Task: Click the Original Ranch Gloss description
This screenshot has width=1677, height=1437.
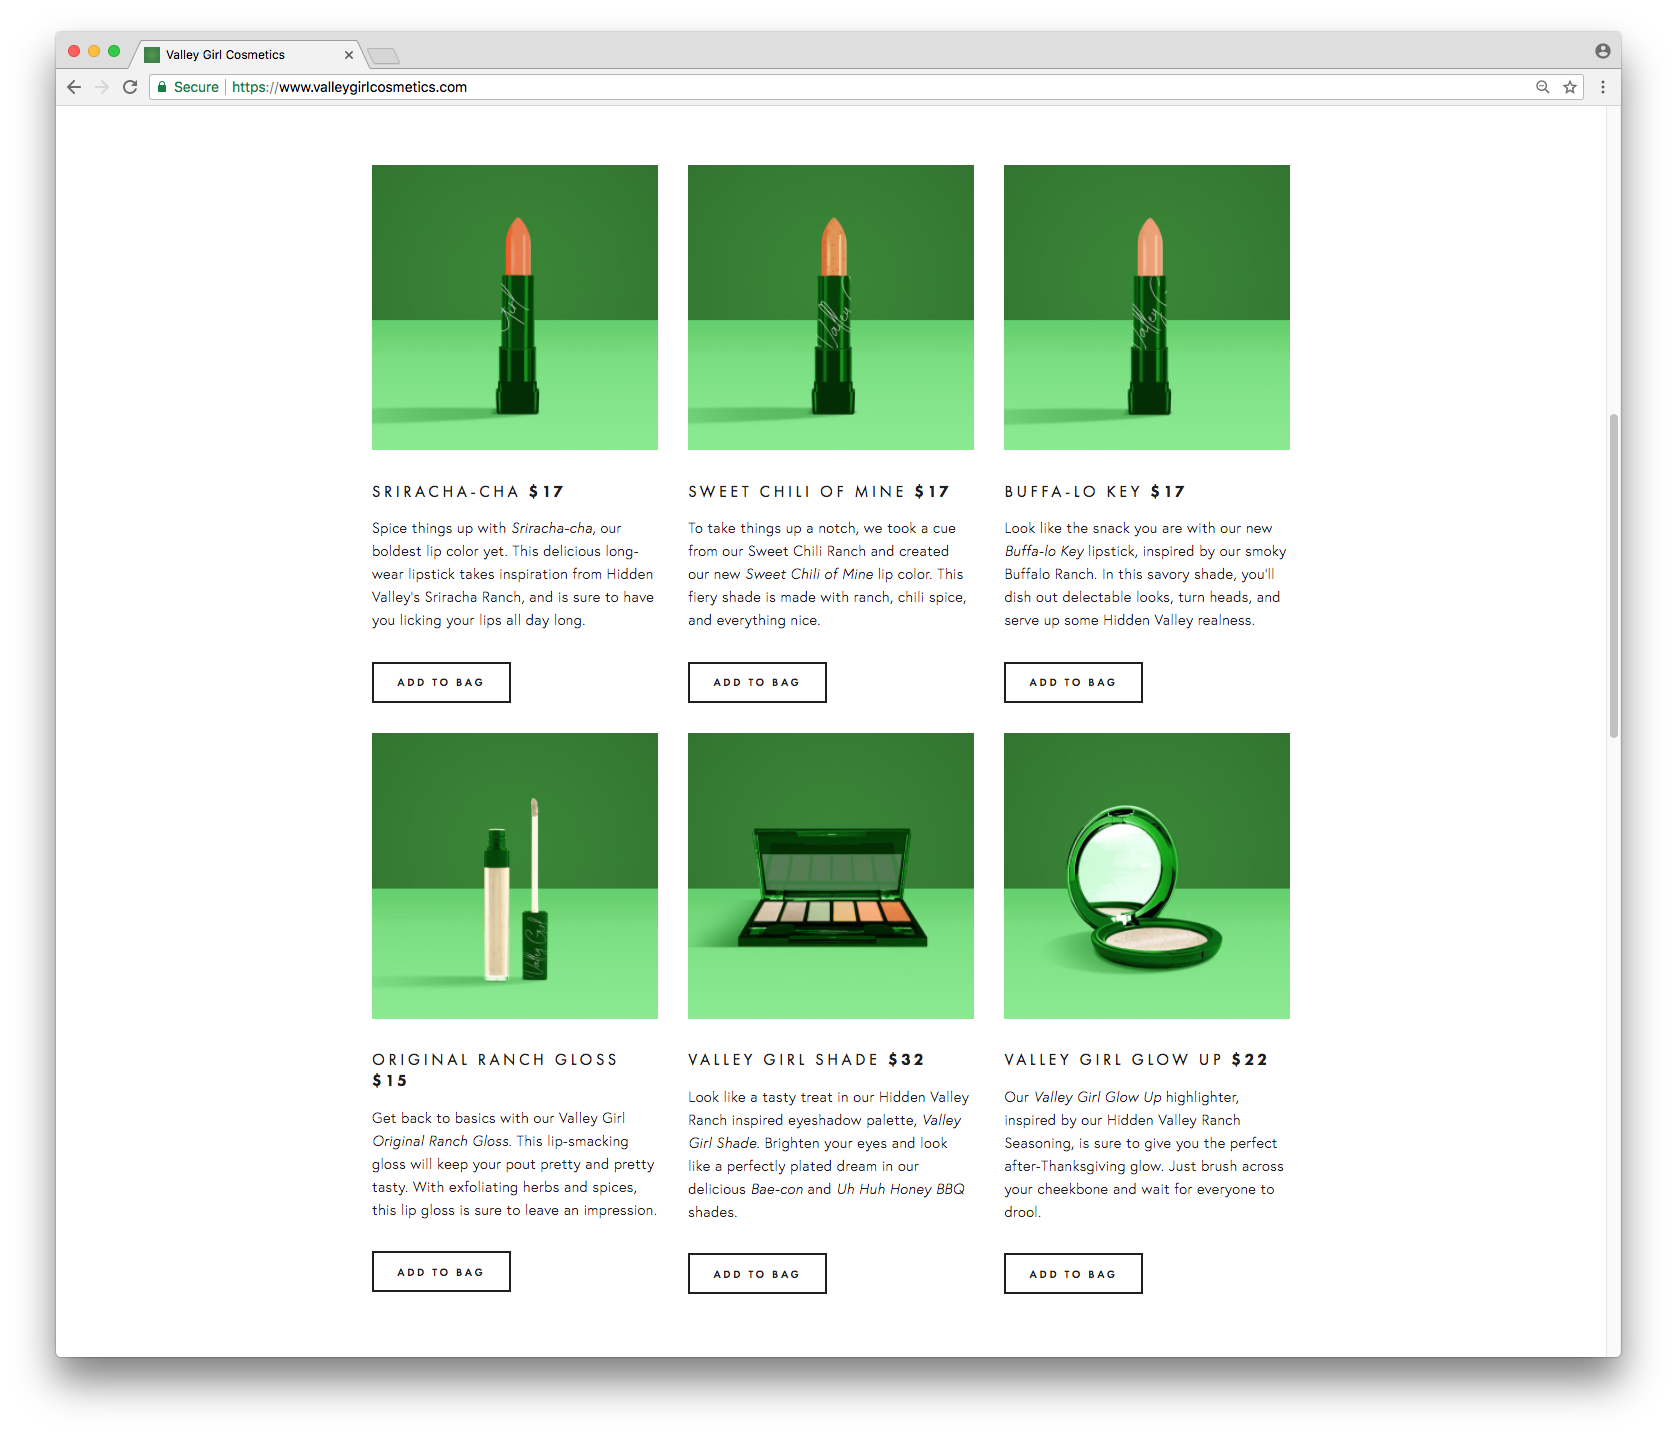Action: coord(514,1164)
